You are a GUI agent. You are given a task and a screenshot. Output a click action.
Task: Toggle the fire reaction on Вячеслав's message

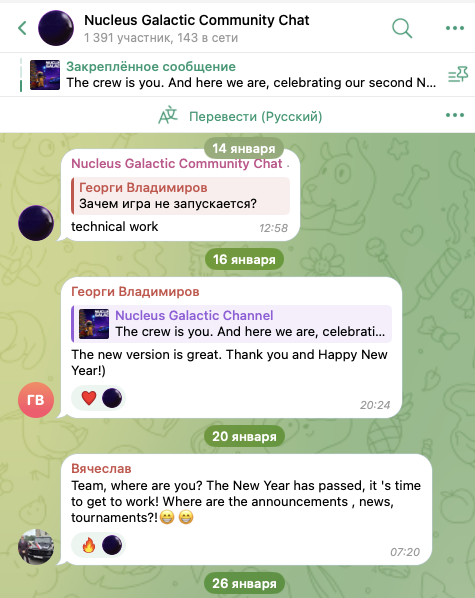point(89,545)
